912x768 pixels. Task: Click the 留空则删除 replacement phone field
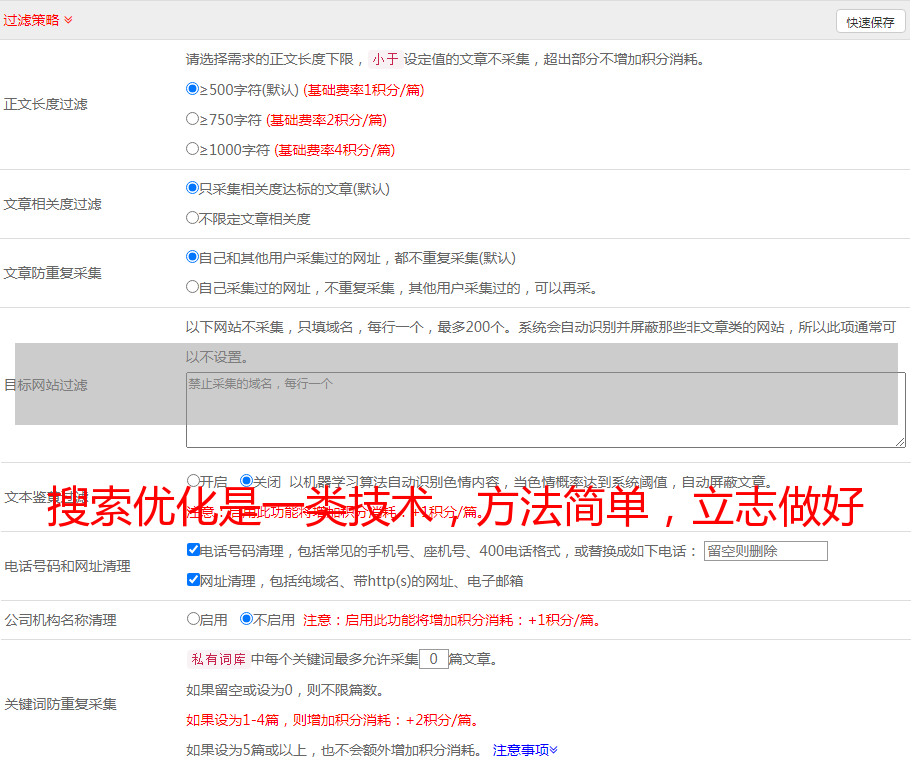coord(765,551)
